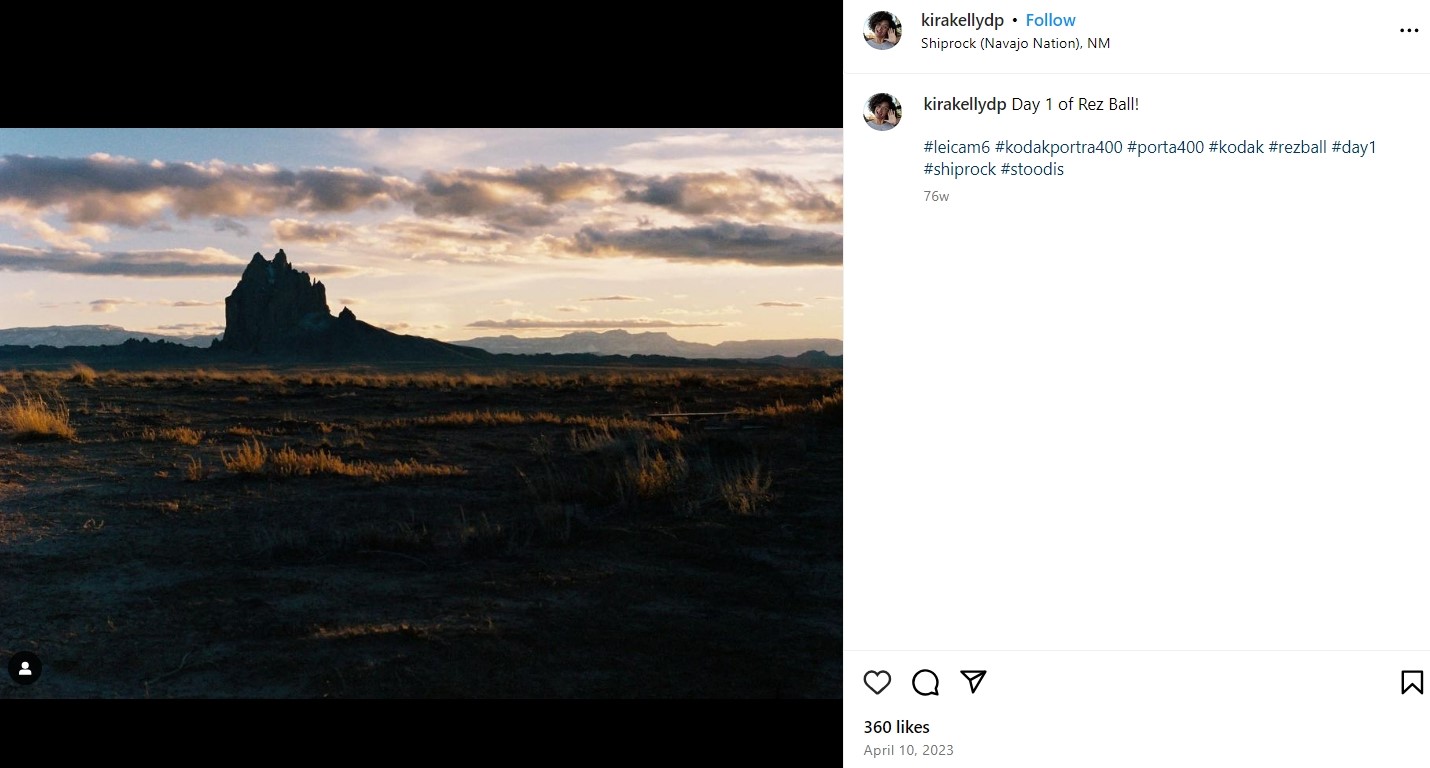Open comments via the speech bubble icon
The height and width of the screenshot is (768, 1430).
(924, 682)
